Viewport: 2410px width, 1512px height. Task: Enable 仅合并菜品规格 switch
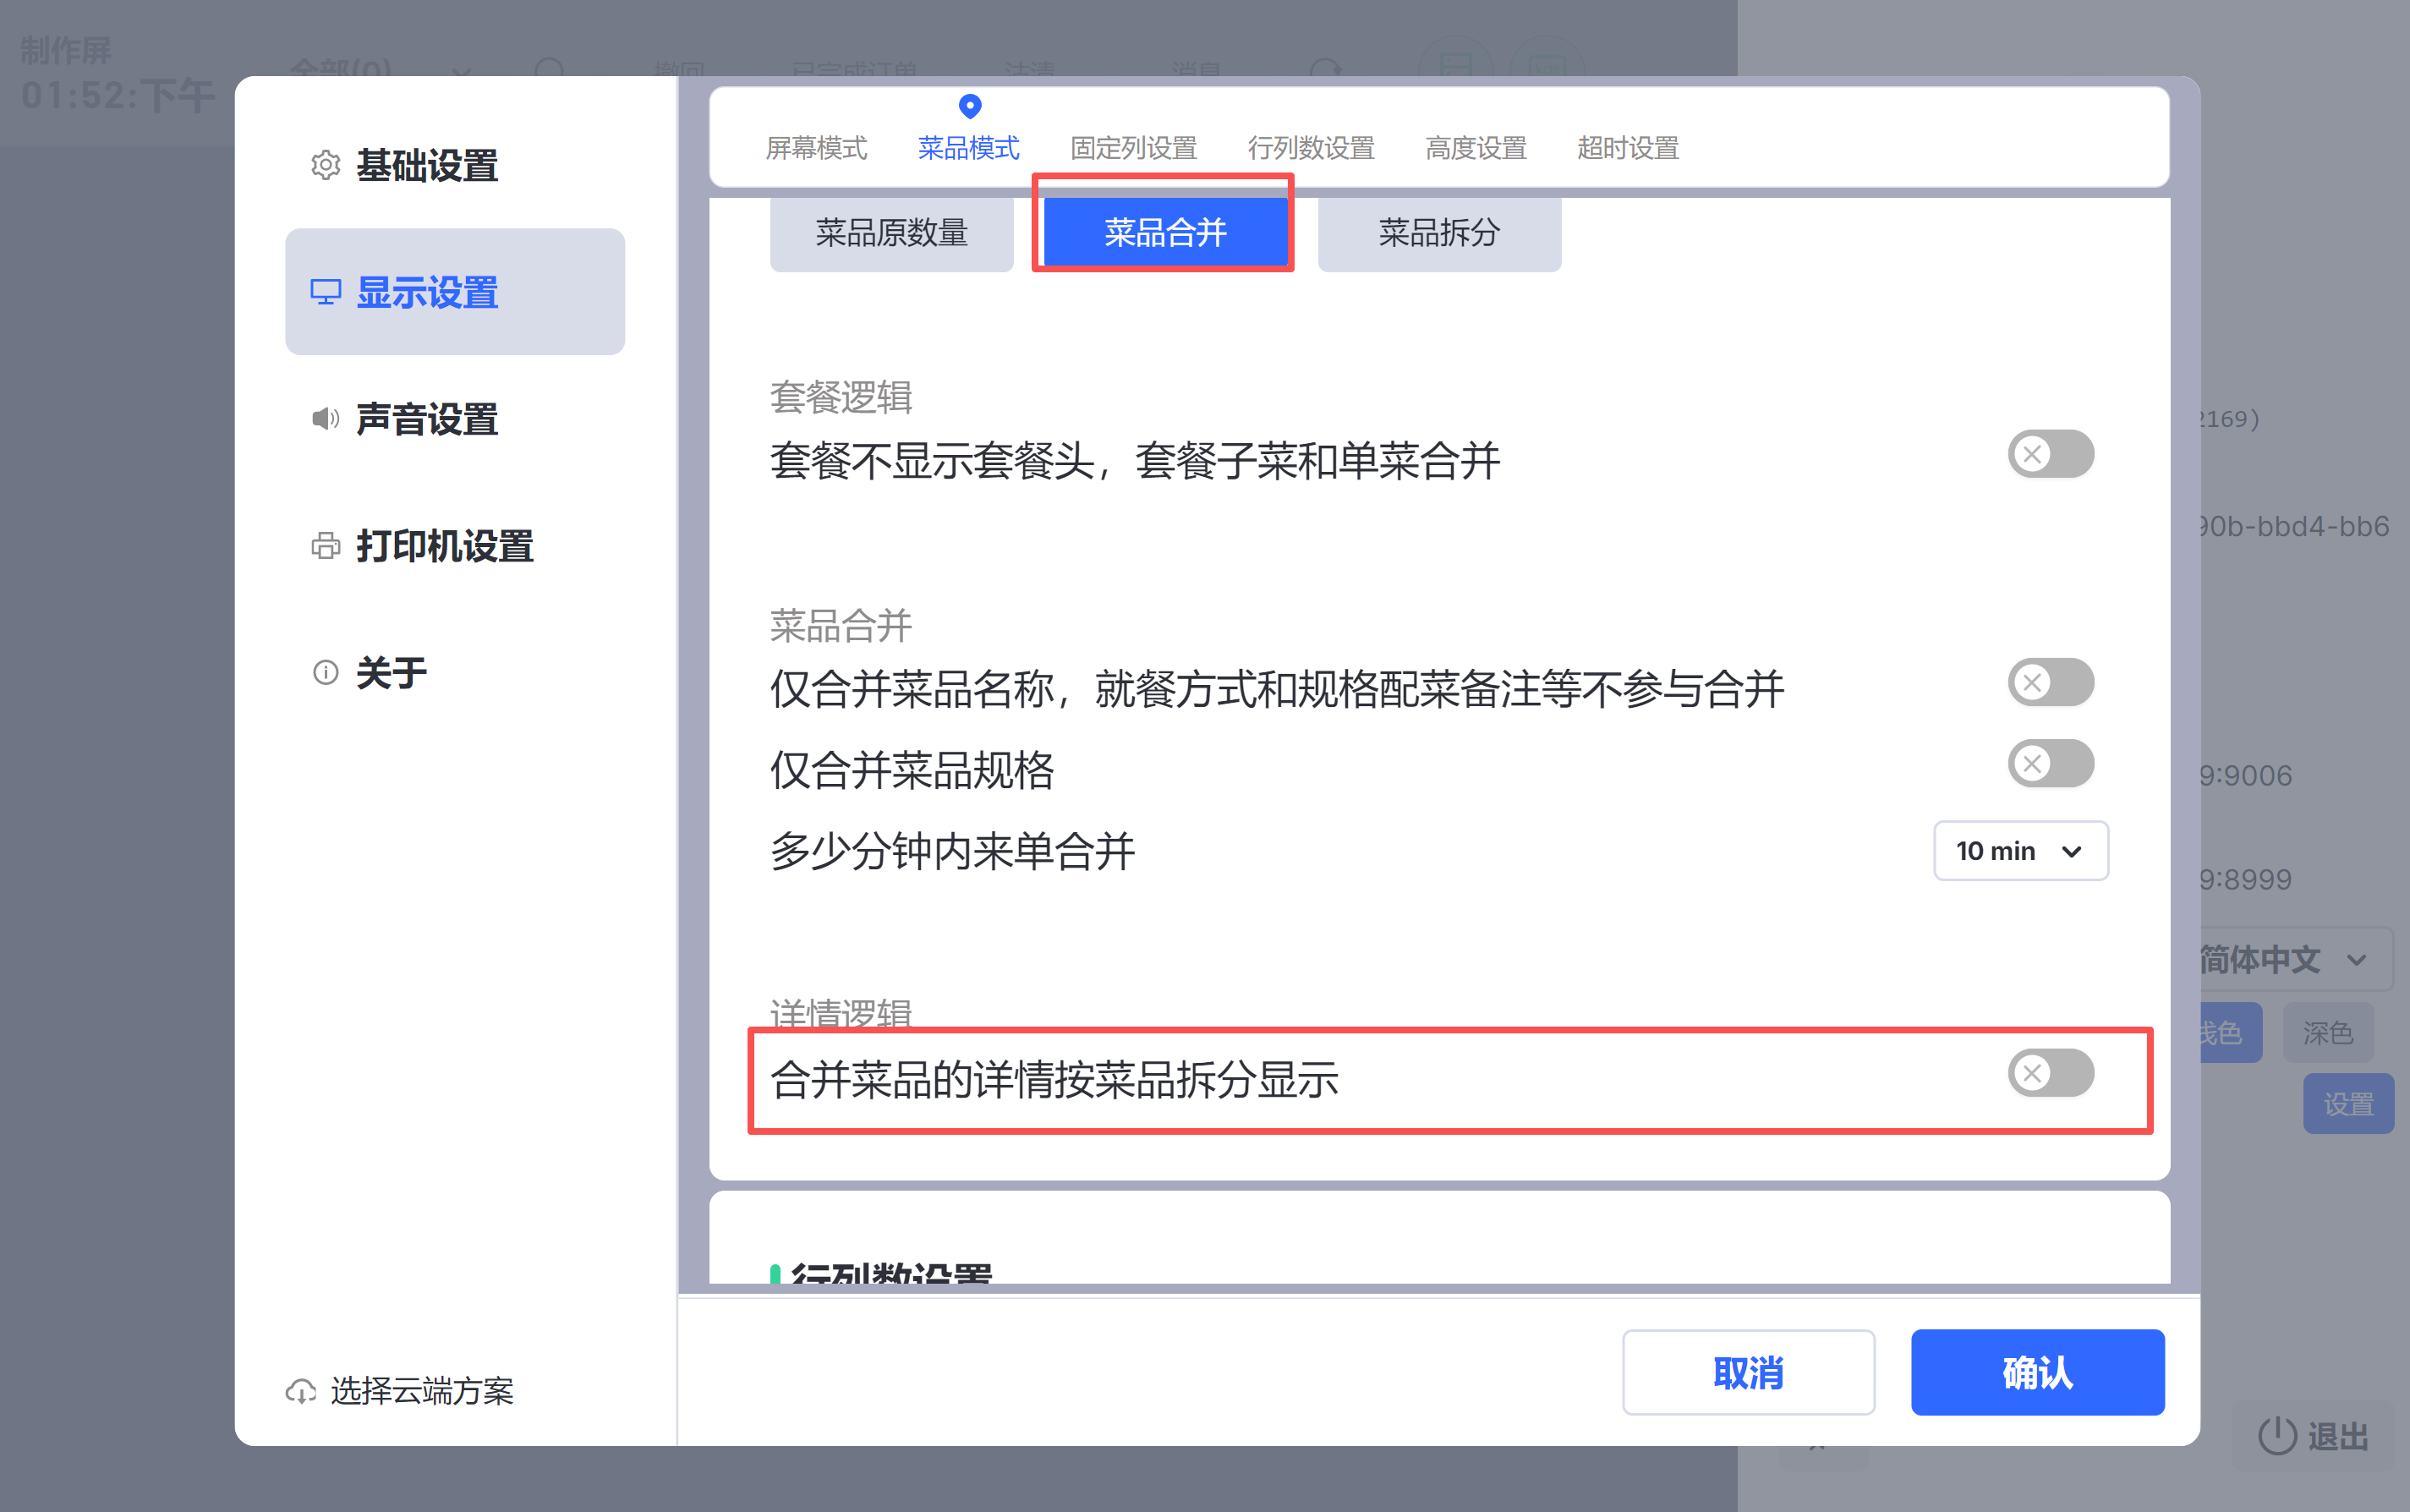2050,764
